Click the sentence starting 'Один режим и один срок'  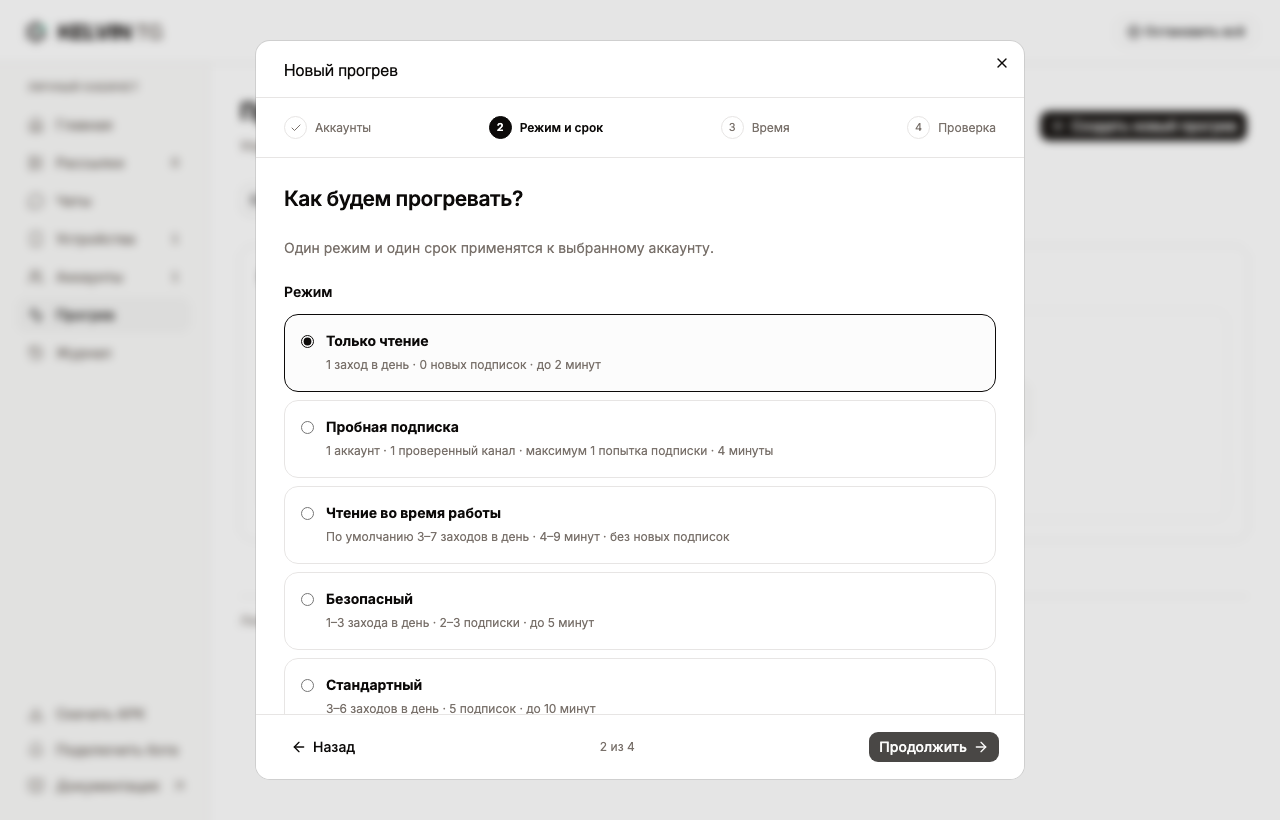[x=499, y=248]
